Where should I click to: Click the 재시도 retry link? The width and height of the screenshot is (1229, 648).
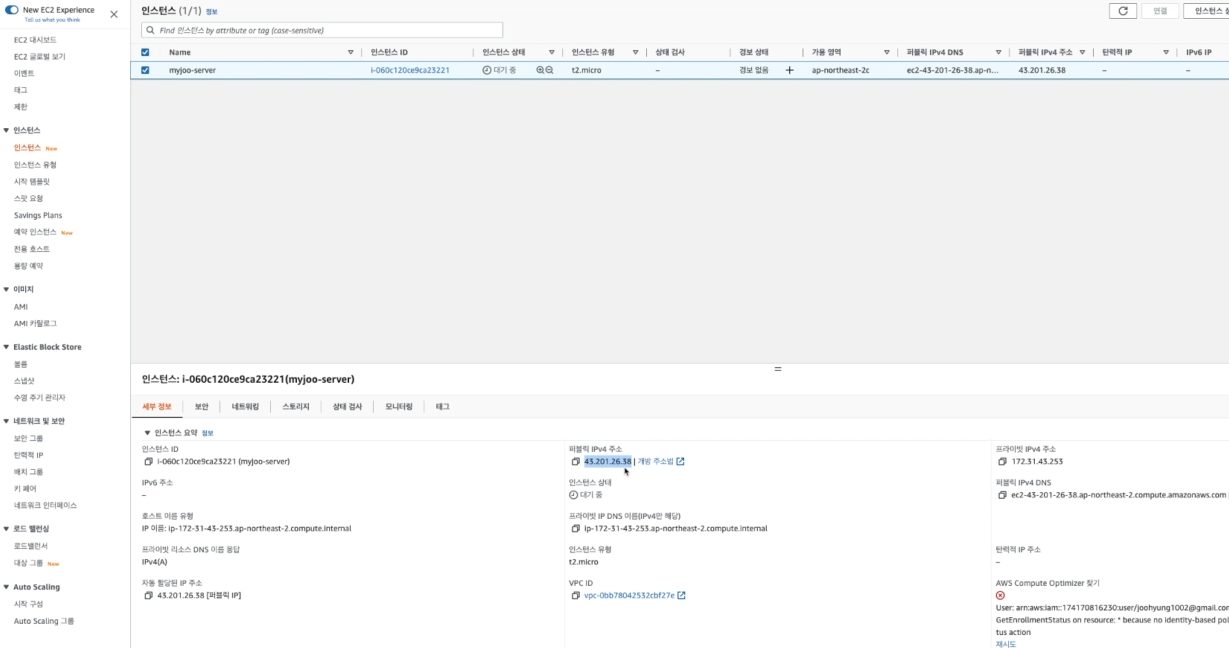[1005, 644]
